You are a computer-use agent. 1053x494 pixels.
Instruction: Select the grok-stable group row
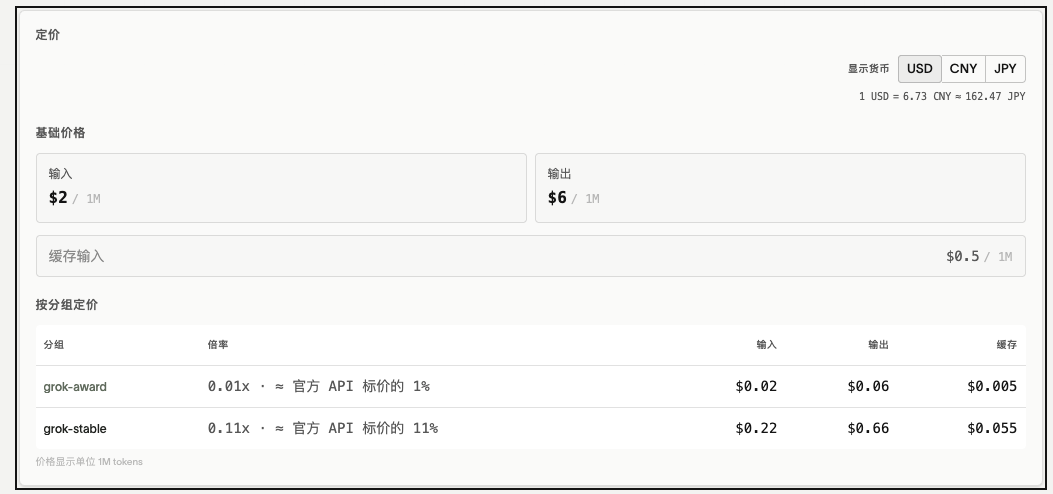[x=531, y=428]
